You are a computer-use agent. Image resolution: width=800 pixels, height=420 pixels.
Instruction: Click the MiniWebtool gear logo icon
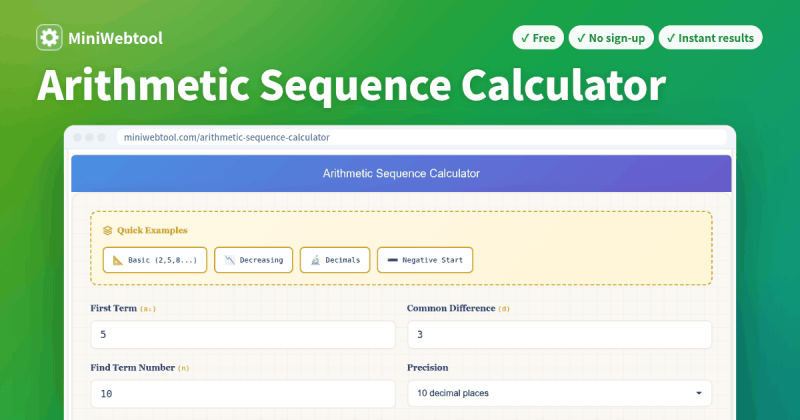(49, 38)
